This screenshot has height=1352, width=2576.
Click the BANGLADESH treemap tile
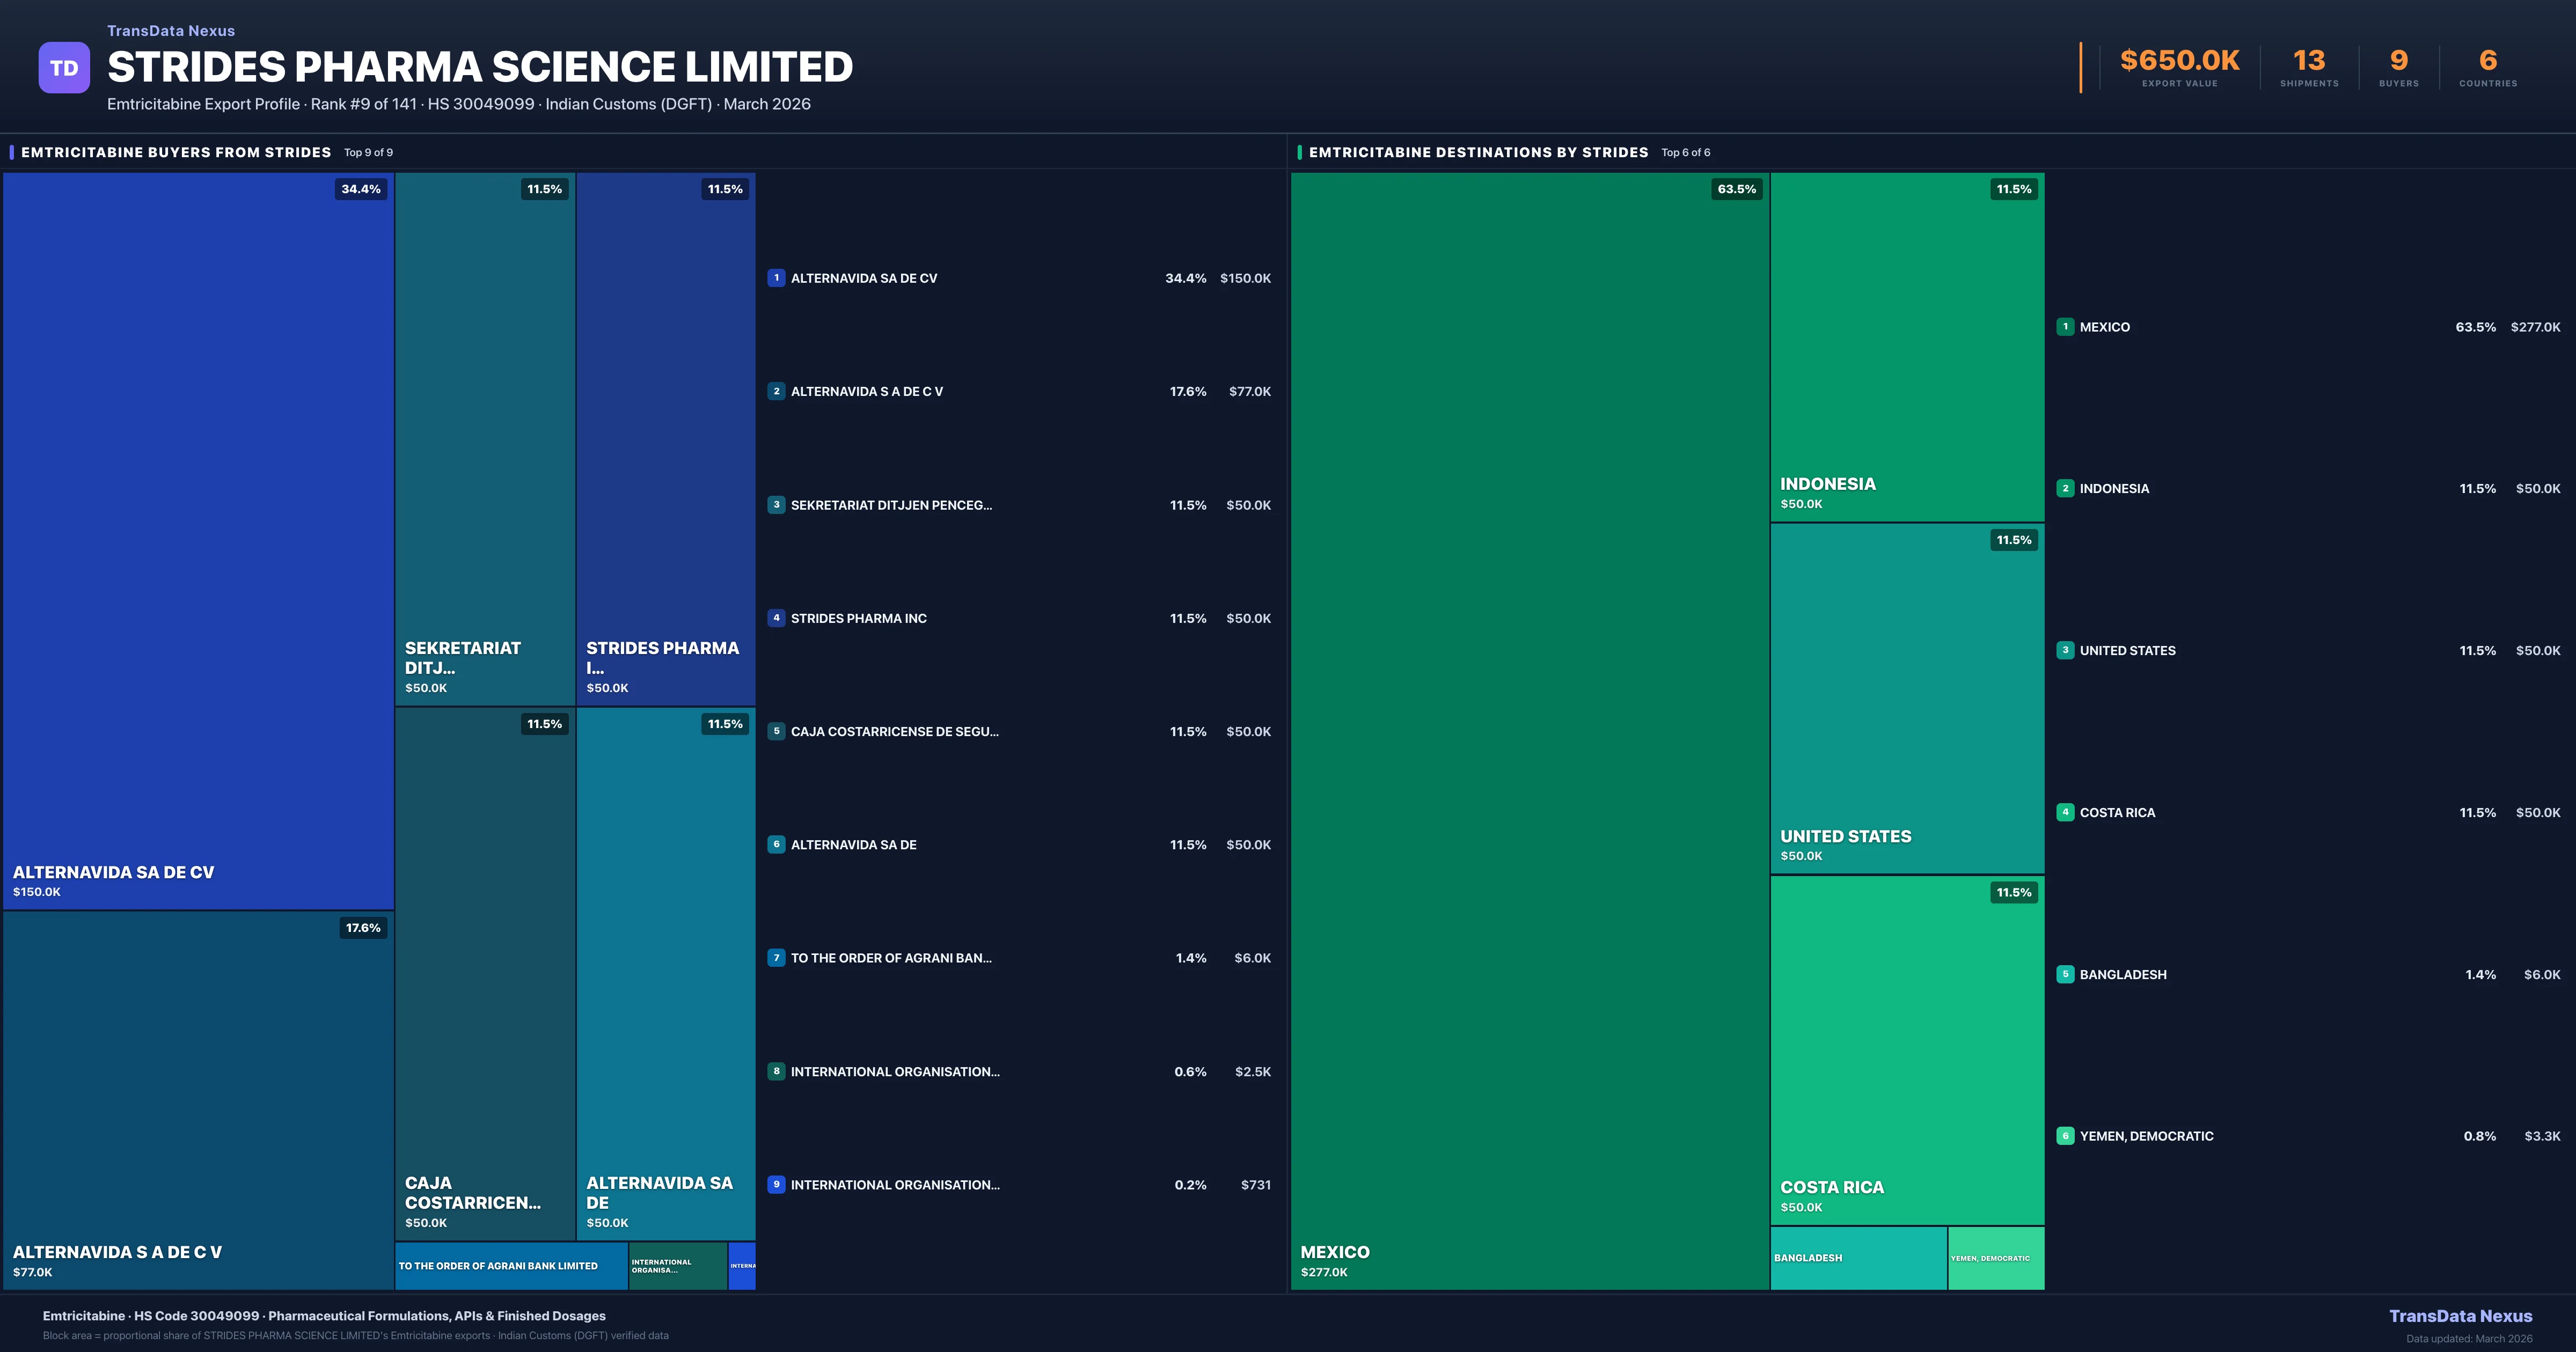[x=1858, y=1258]
